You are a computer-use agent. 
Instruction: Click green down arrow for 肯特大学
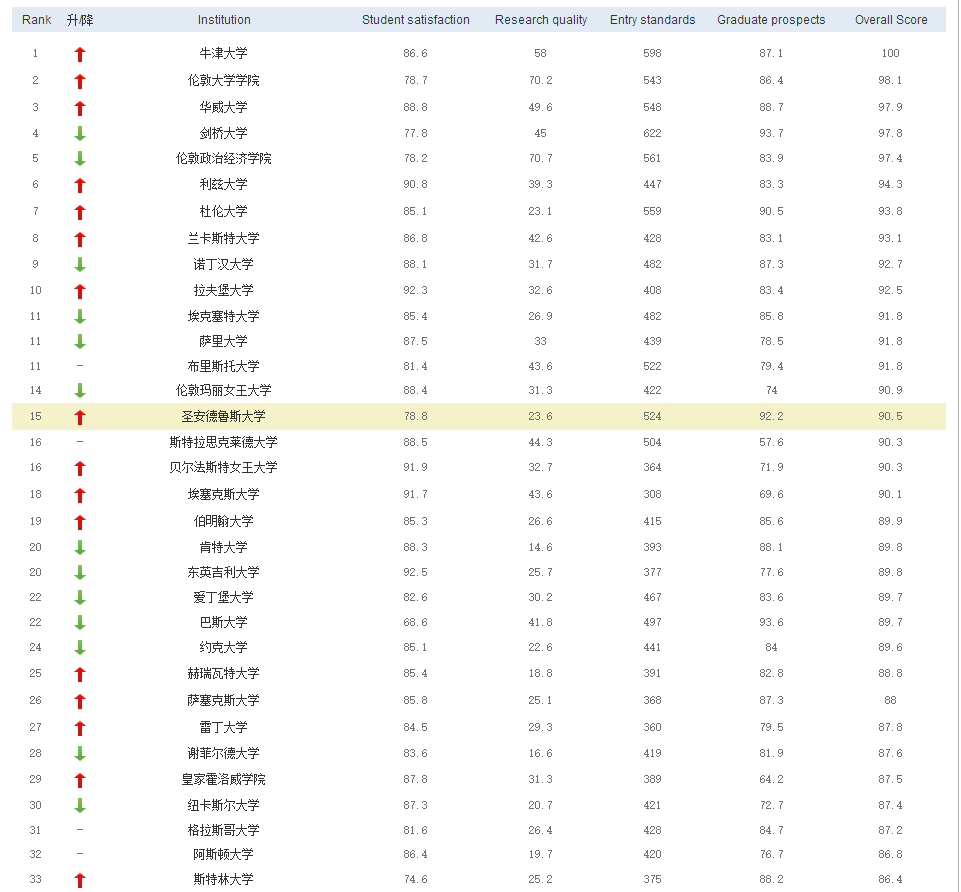click(x=80, y=547)
